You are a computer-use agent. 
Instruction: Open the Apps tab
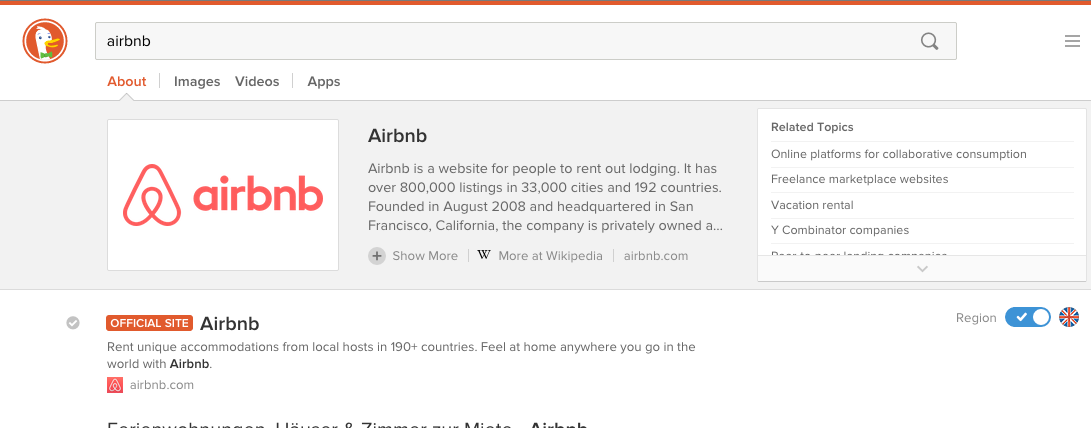pos(324,82)
